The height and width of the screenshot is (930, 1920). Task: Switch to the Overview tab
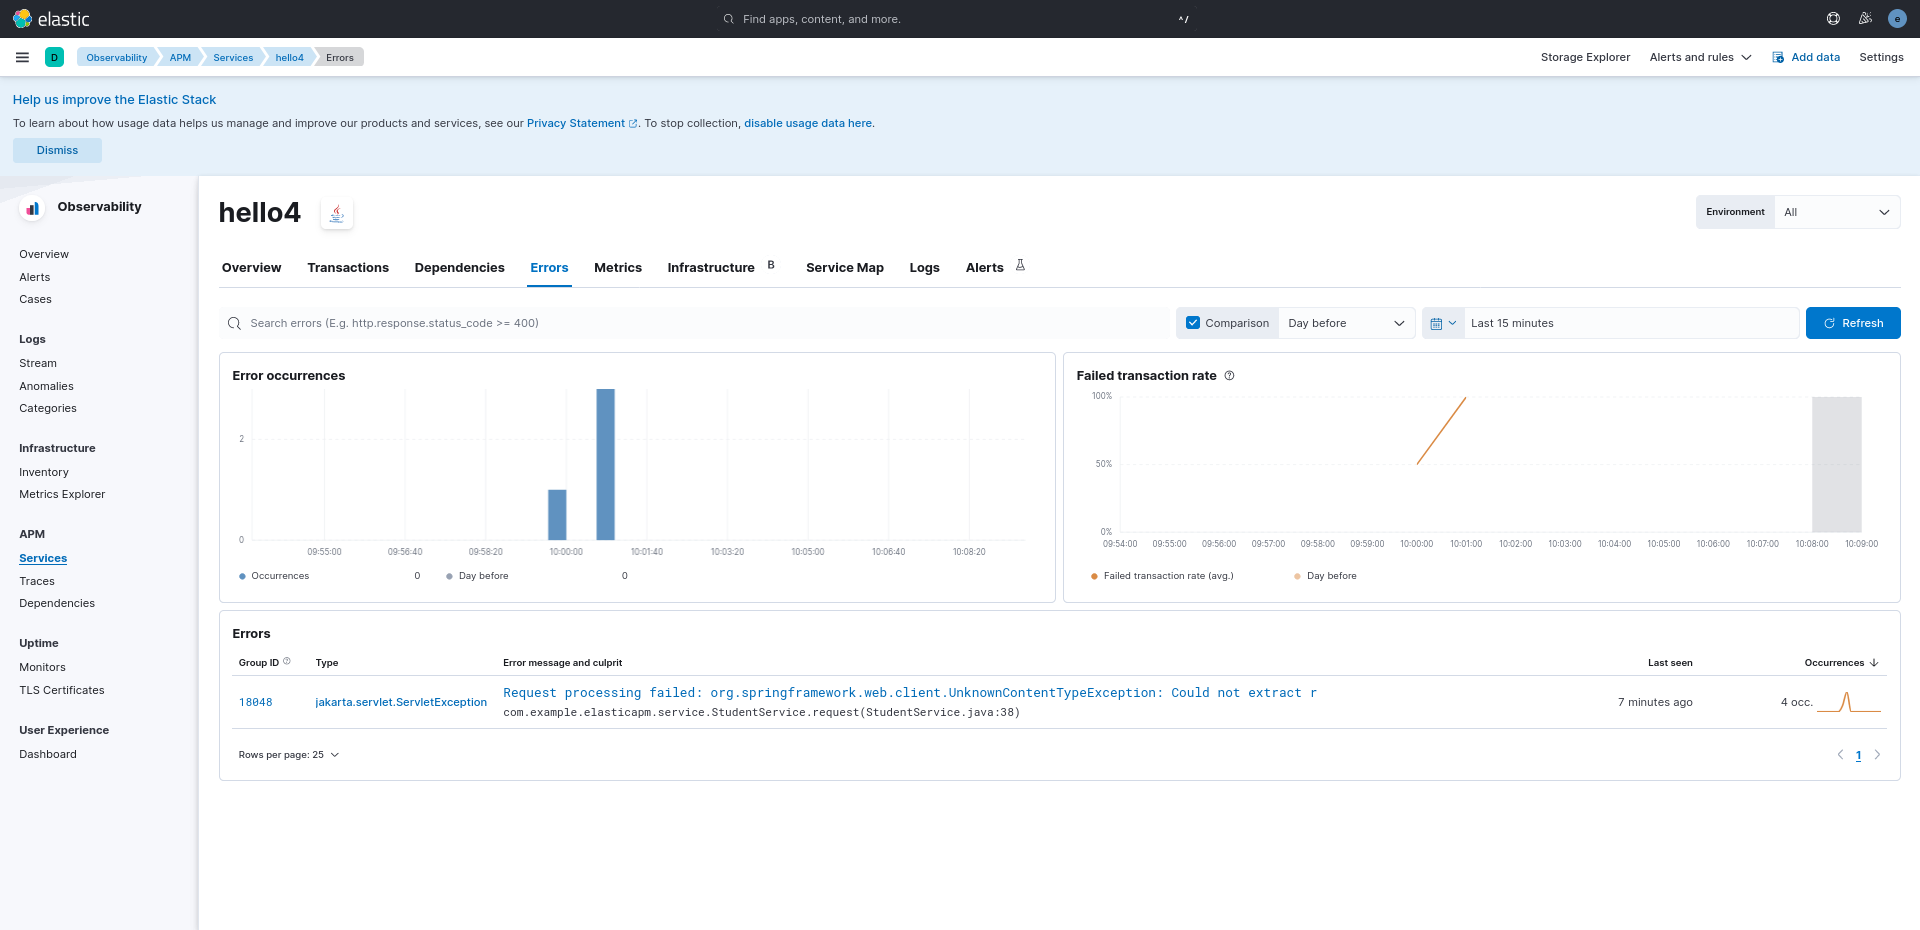point(251,268)
